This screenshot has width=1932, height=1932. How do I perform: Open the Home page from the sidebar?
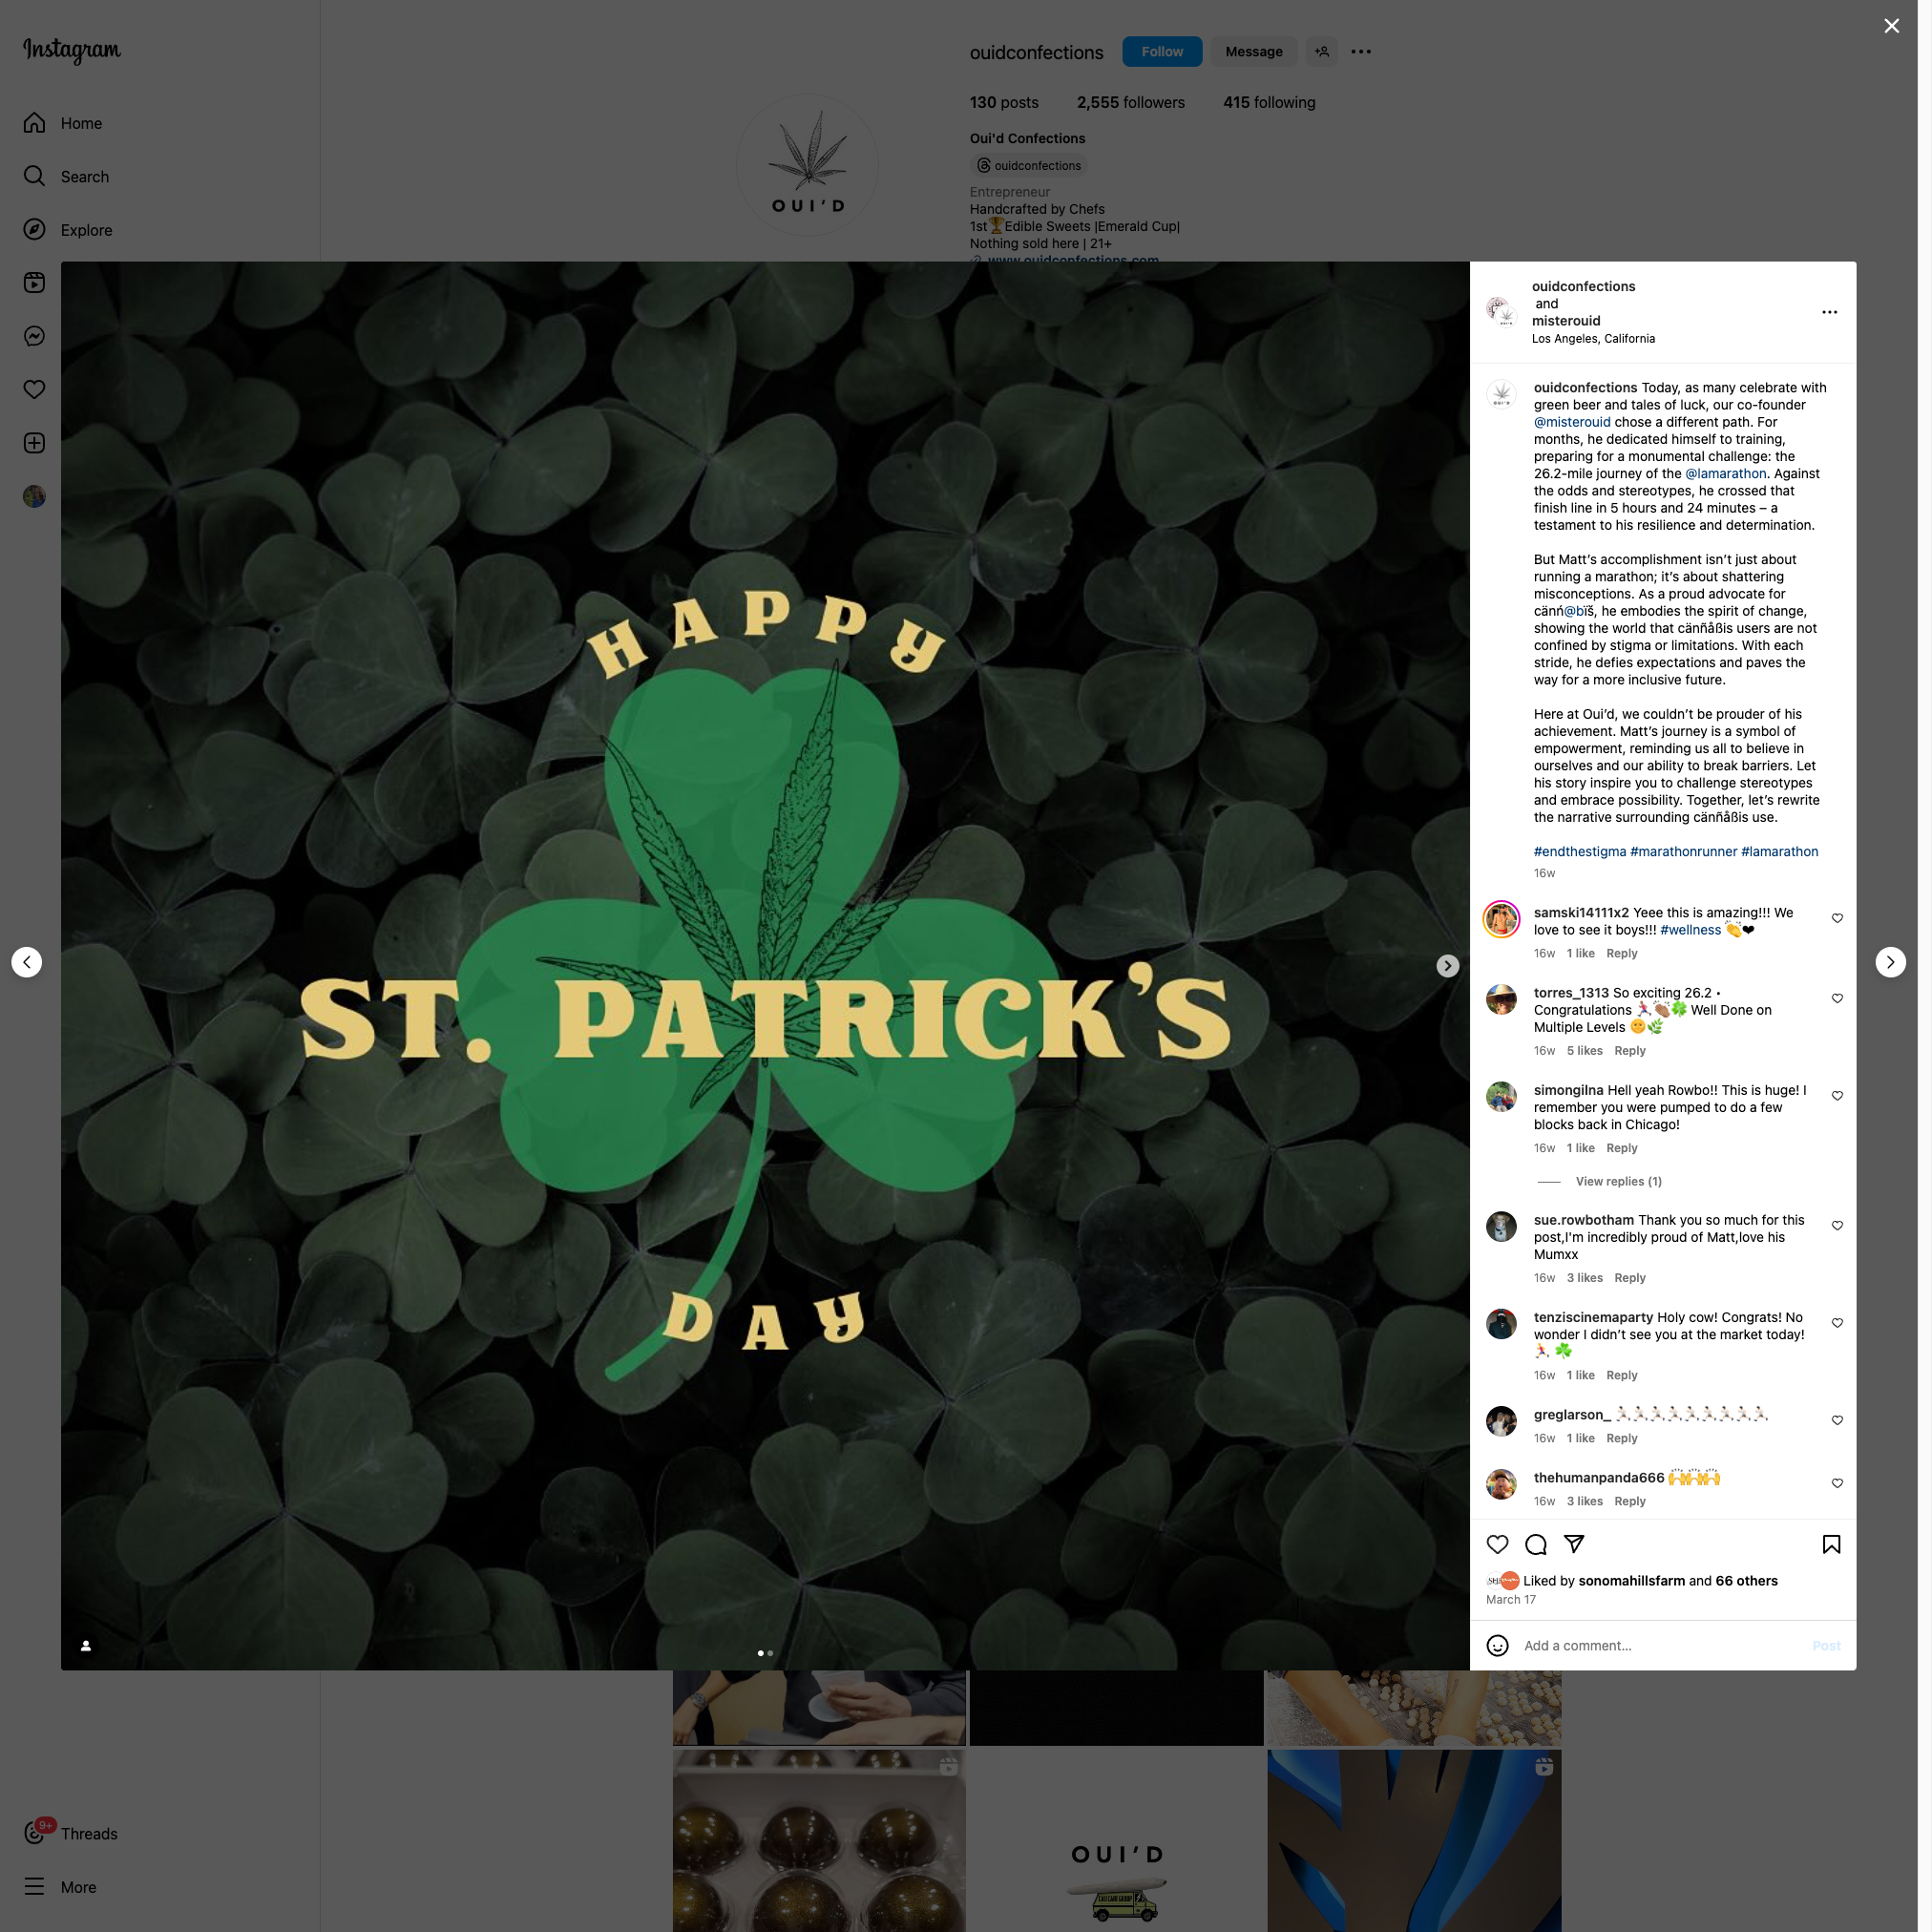(63, 123)
